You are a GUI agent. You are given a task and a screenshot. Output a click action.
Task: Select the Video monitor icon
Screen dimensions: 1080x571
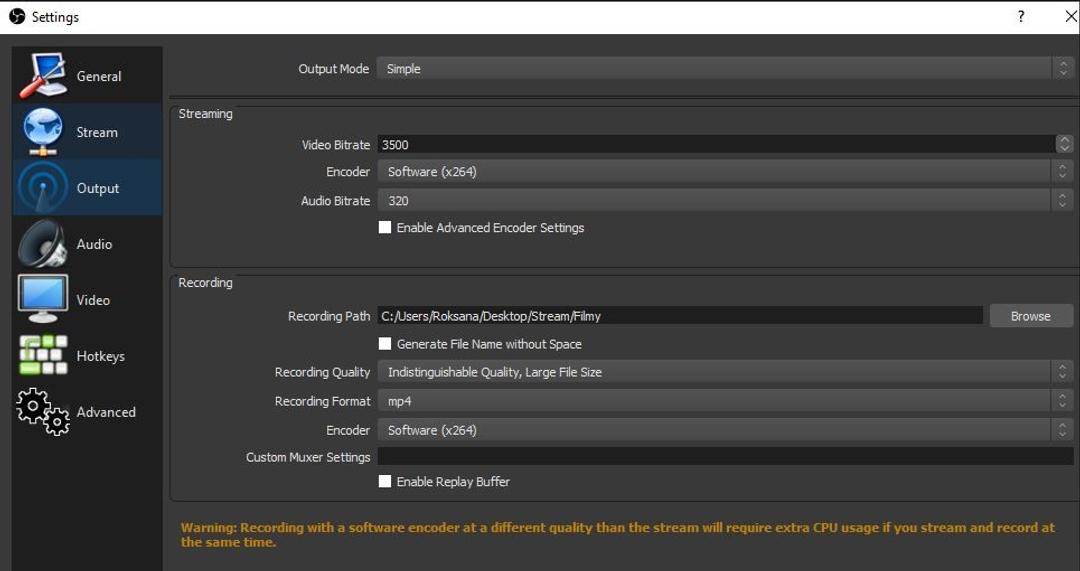pyautogui.click(x=42, y=299)
